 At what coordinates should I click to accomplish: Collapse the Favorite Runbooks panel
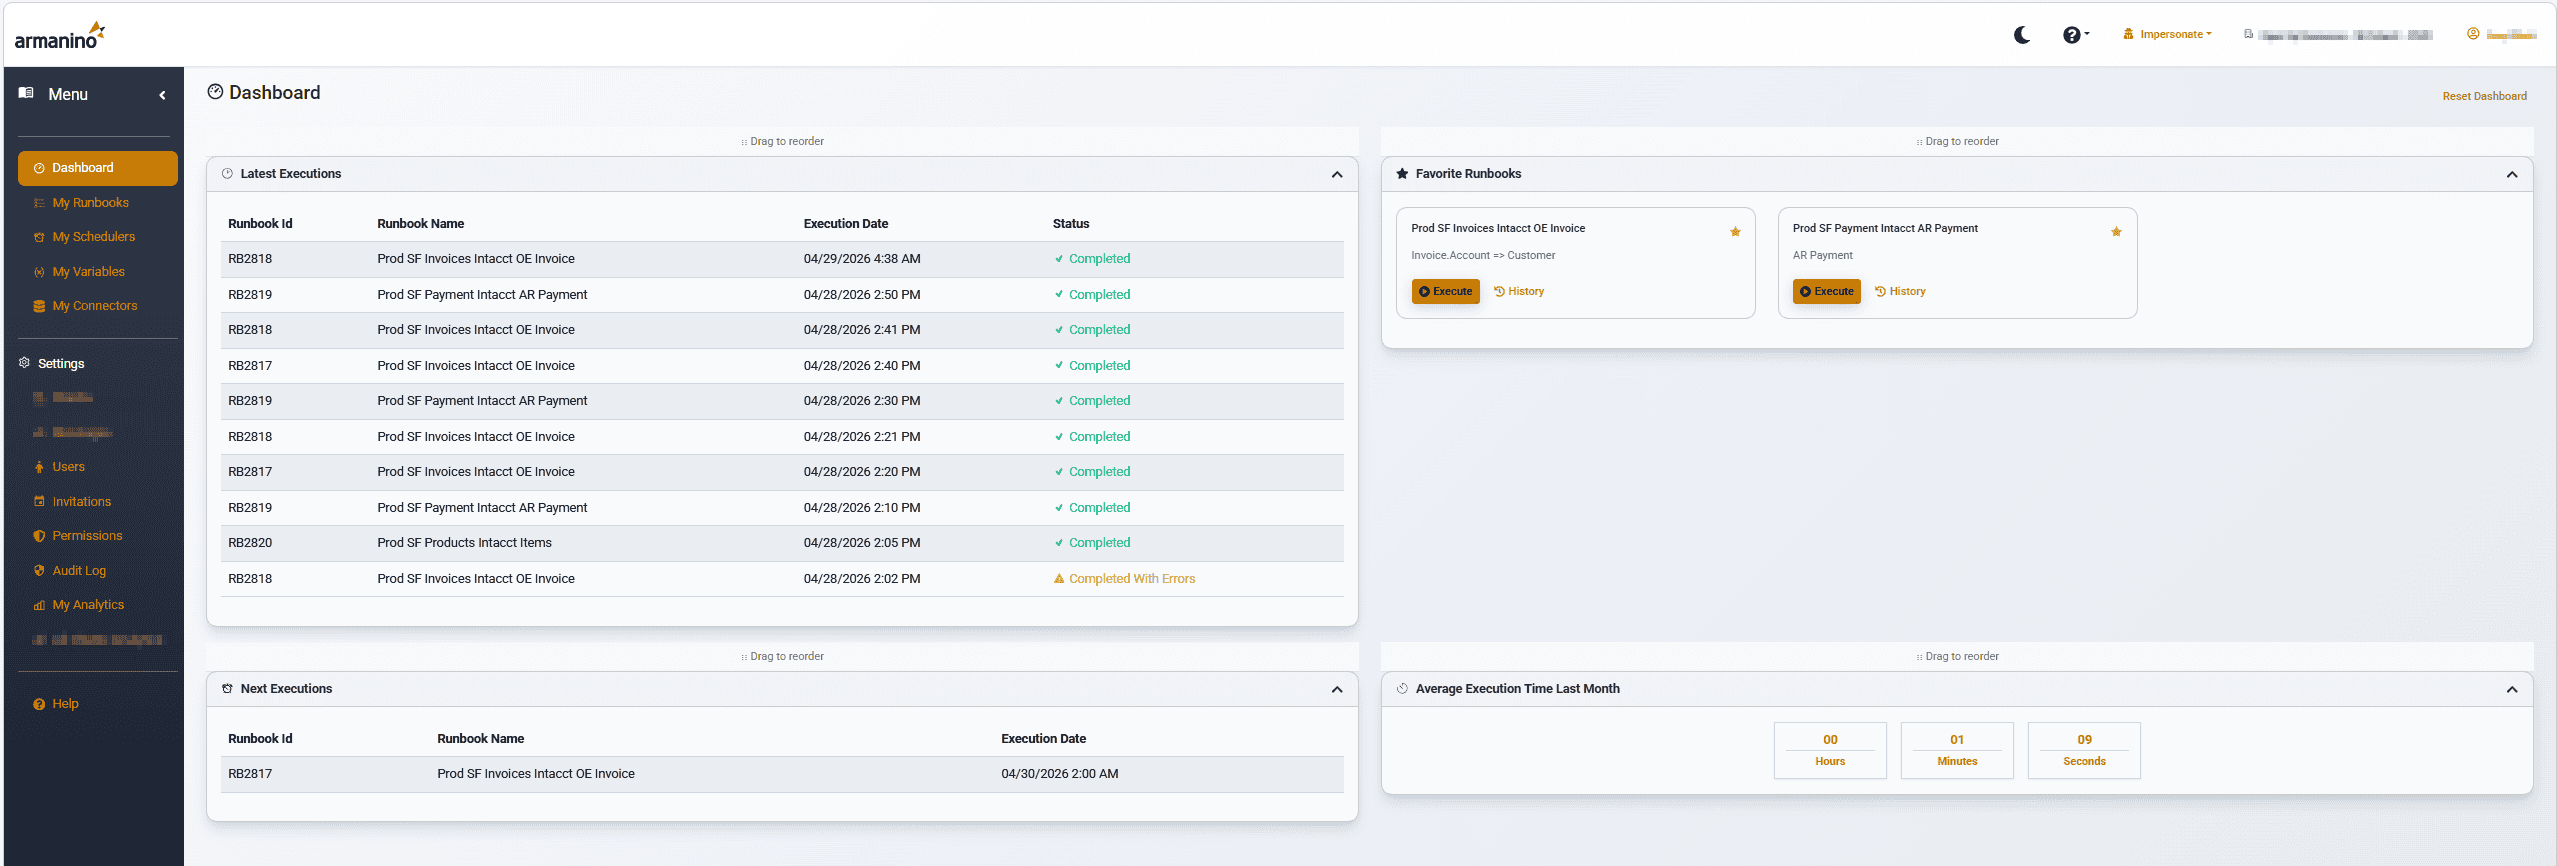[2512, 175]
